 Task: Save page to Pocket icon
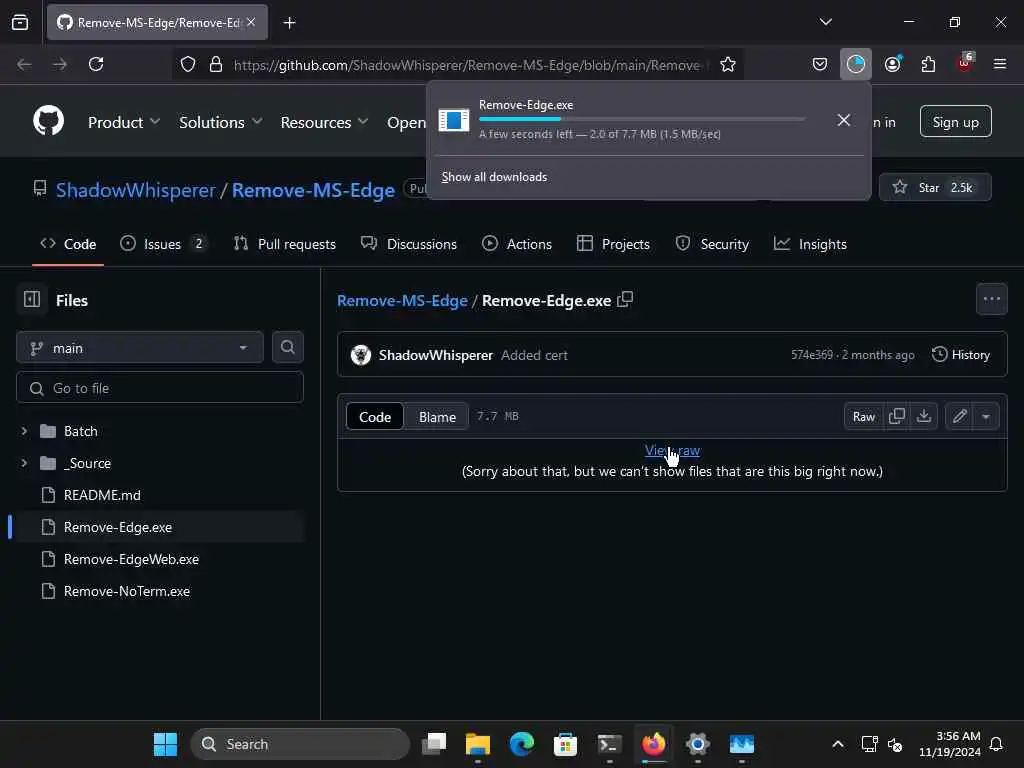click(x=820, y=64)
